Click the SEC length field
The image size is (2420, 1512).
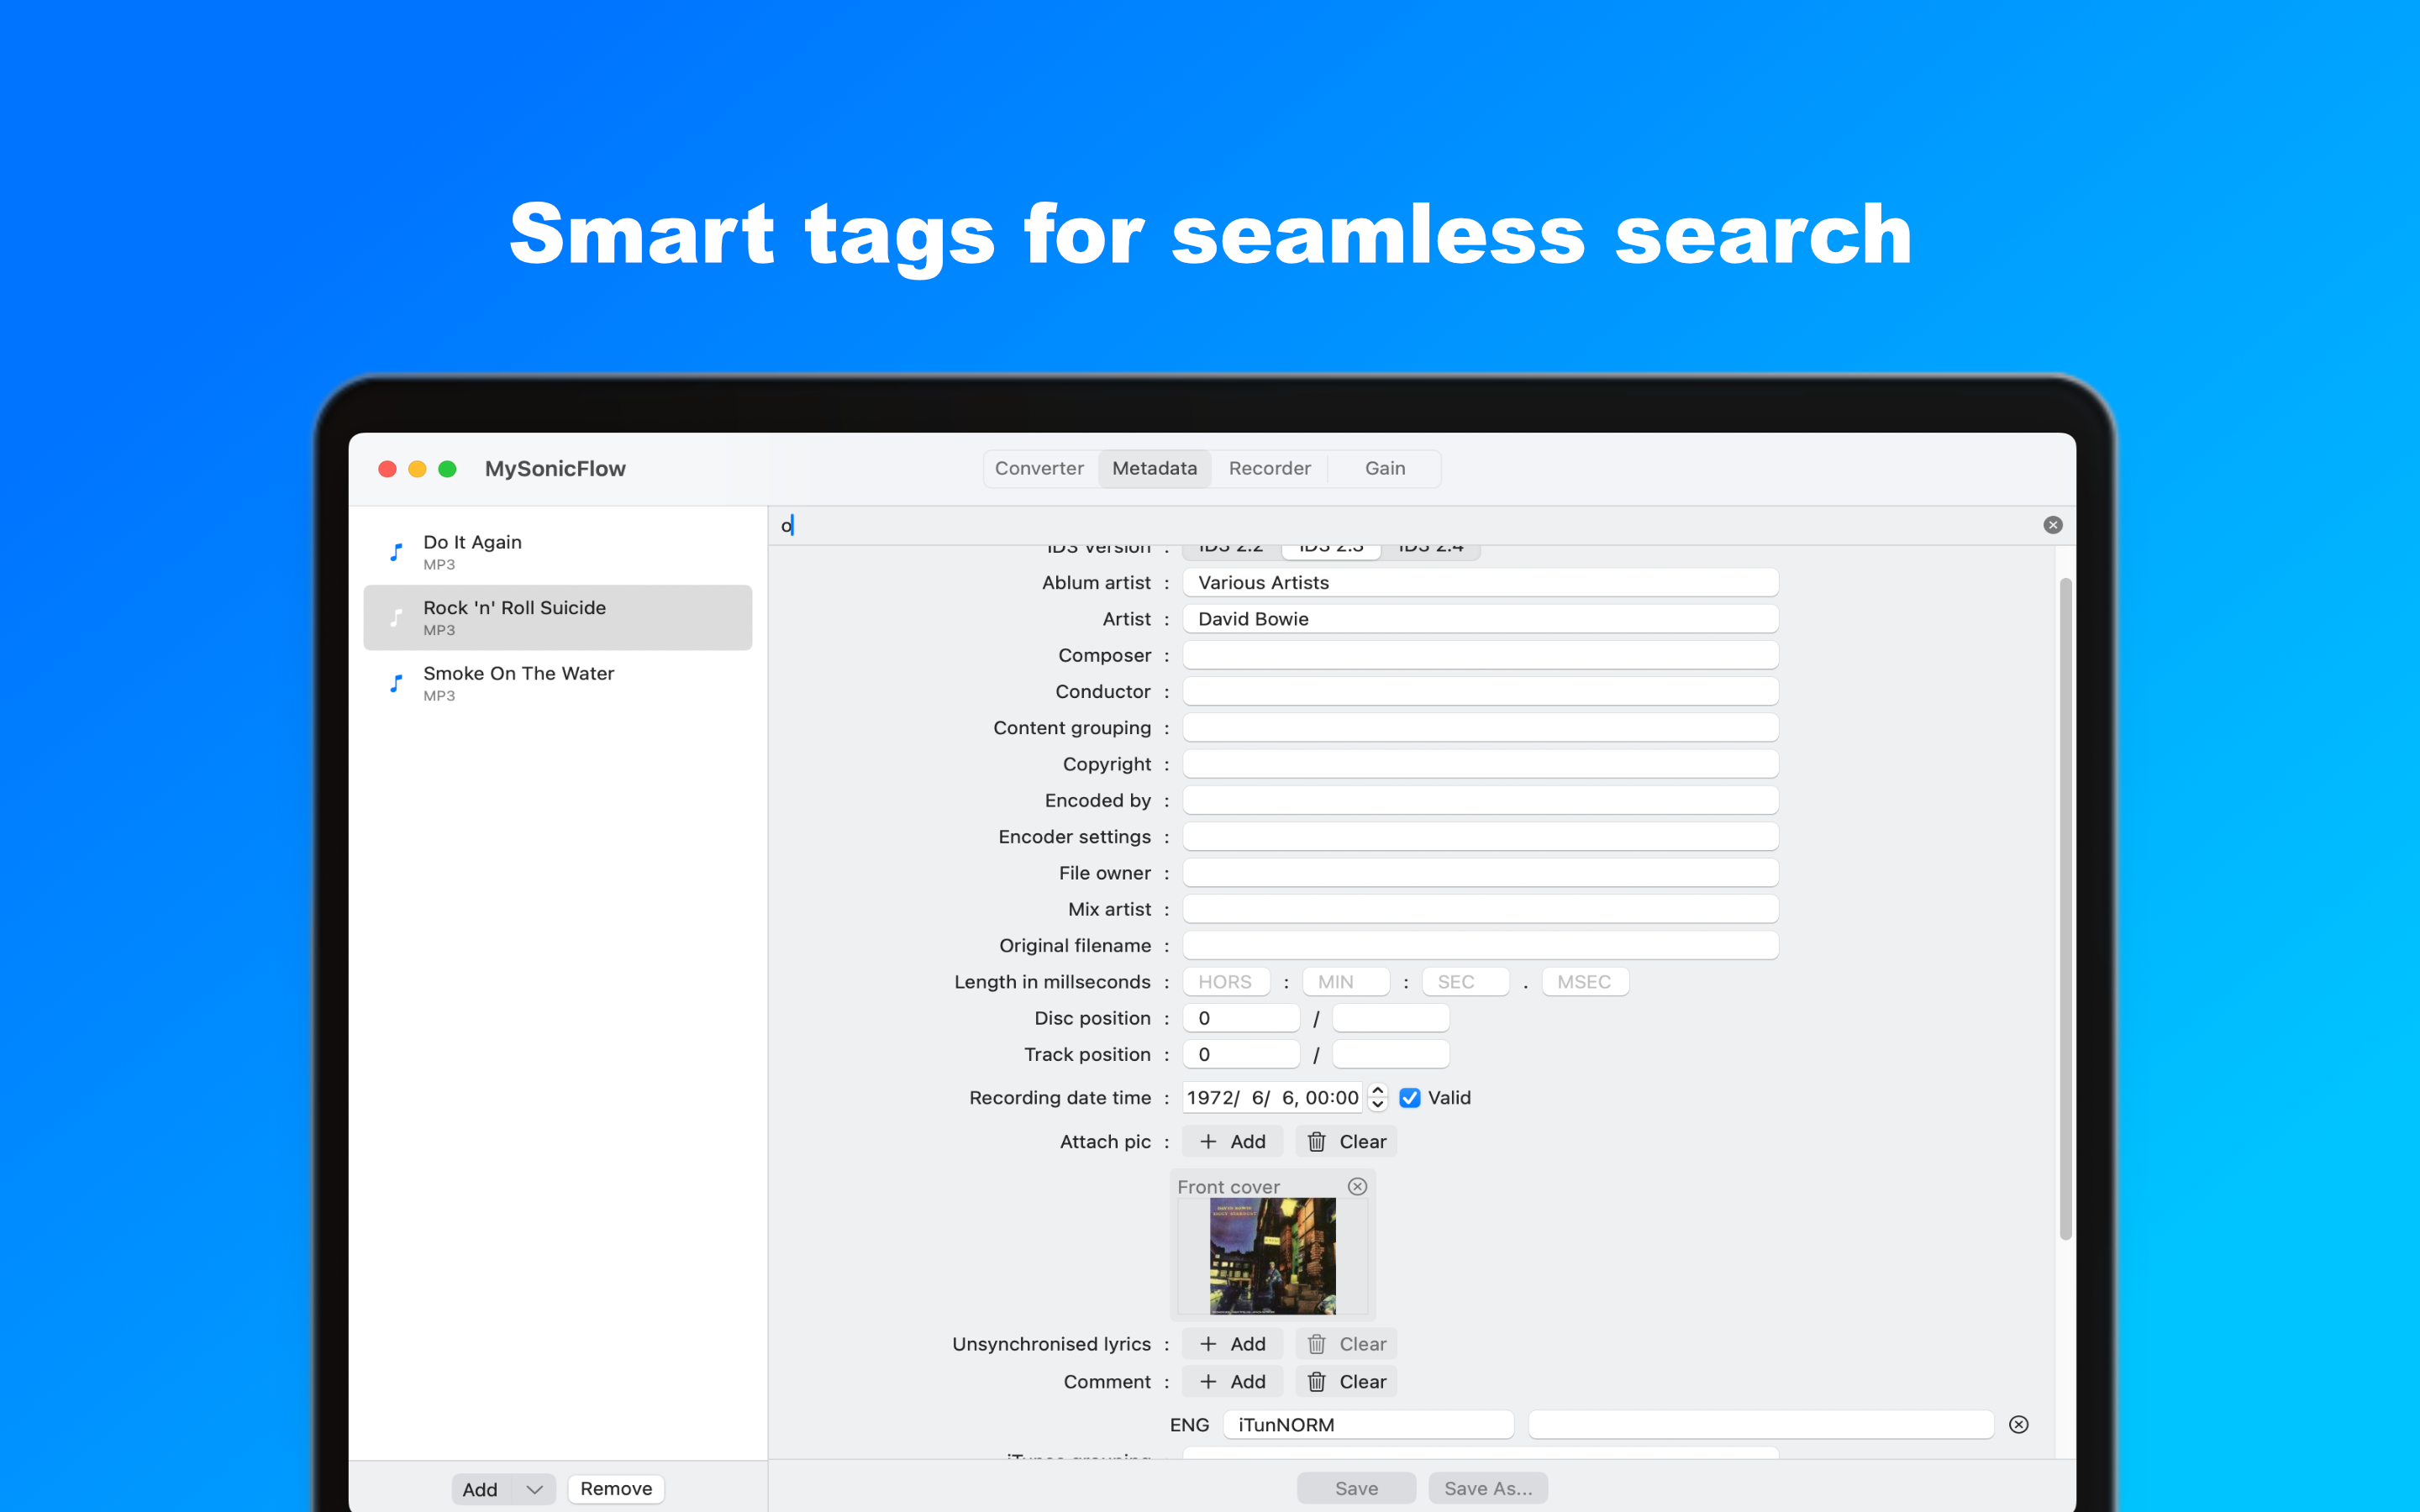pyautogui.click(x=1465, y=982)
